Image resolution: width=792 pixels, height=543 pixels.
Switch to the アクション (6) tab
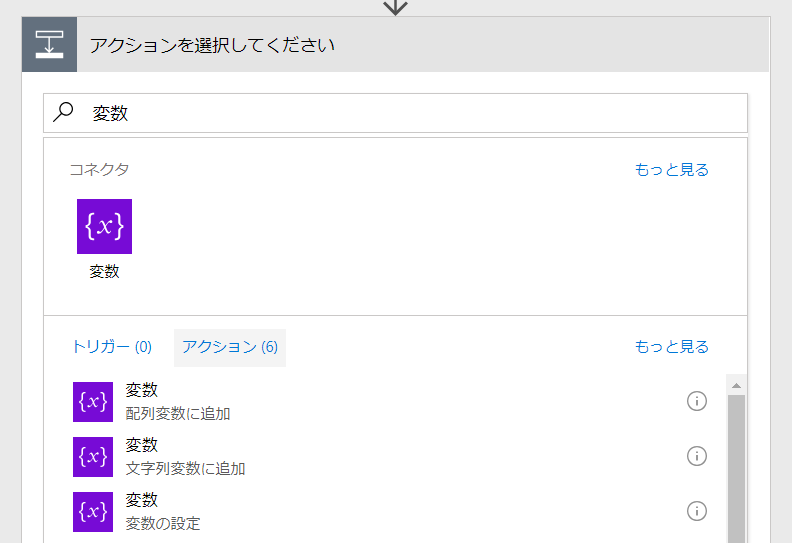(x=230, y=347)
